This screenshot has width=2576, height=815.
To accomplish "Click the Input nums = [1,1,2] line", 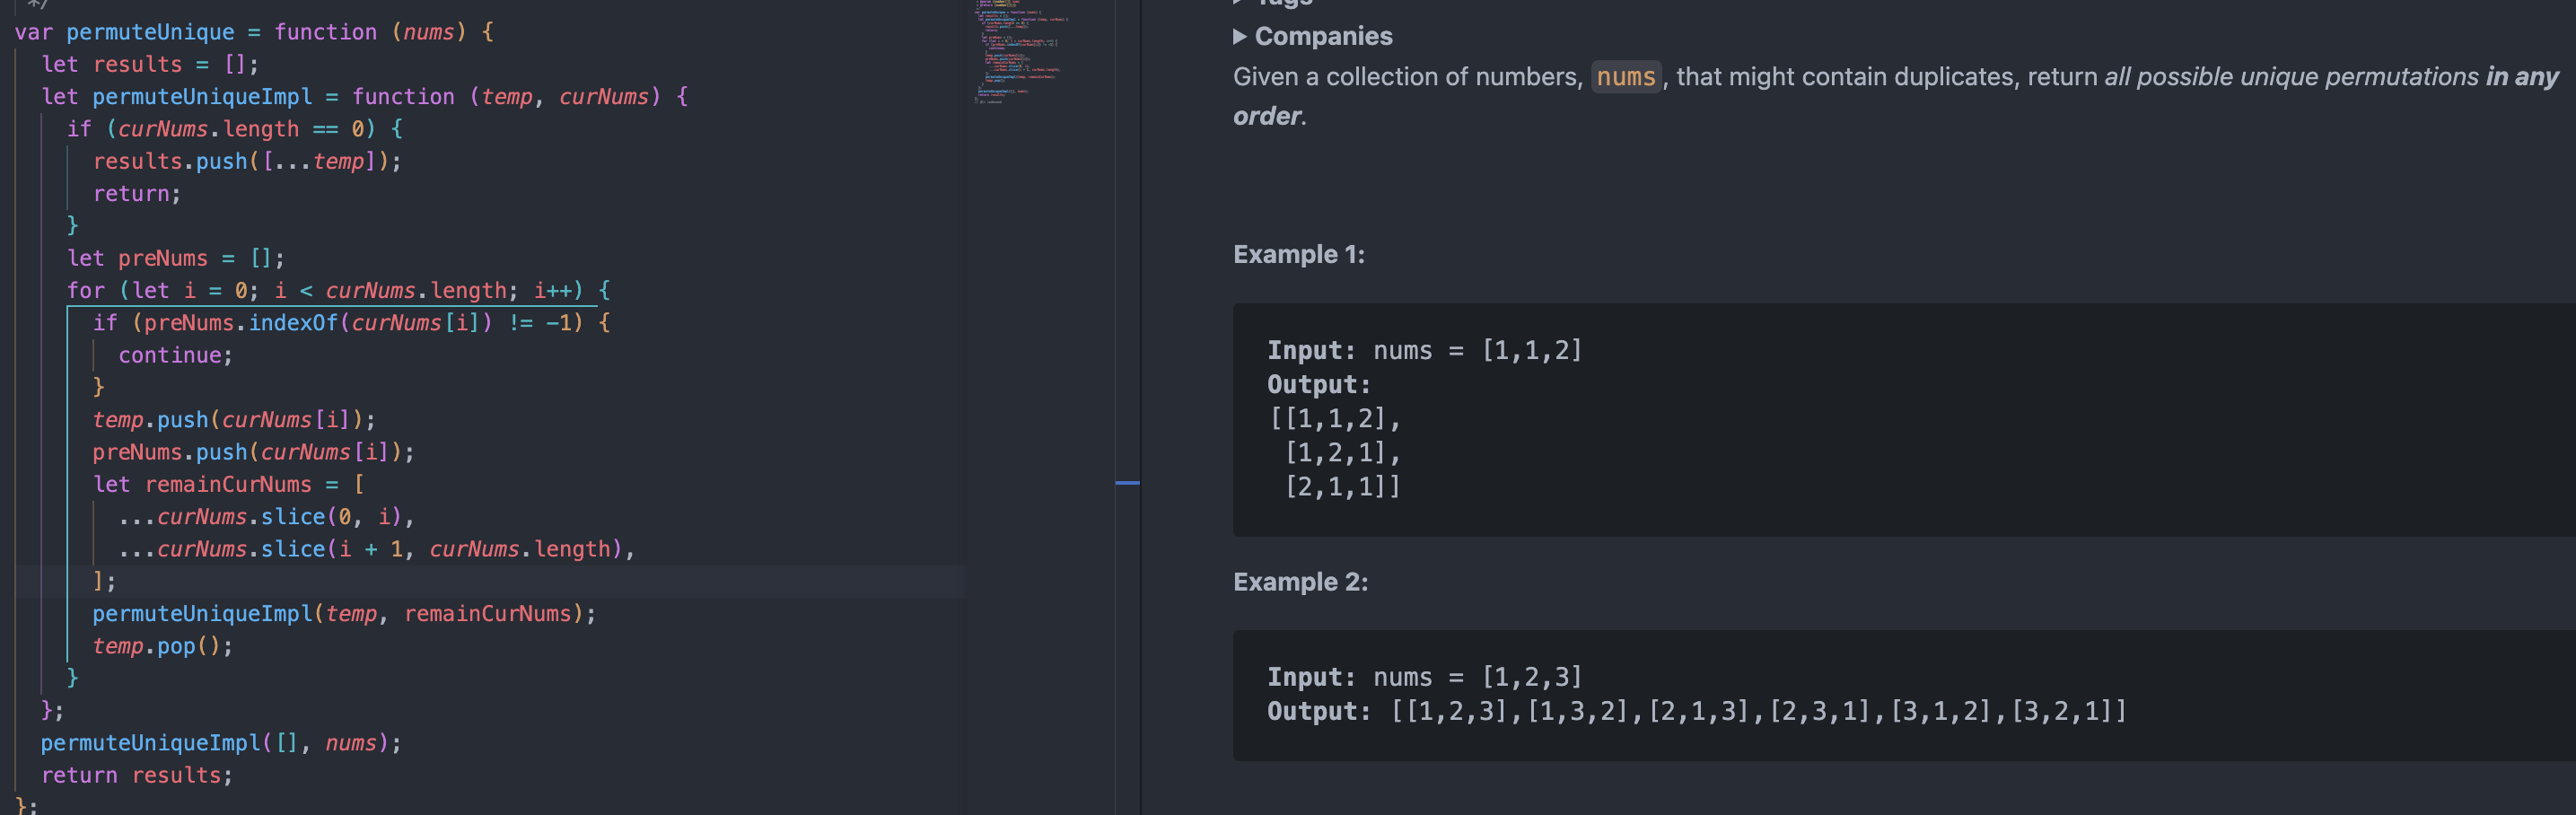I will tap(1423, 350).
